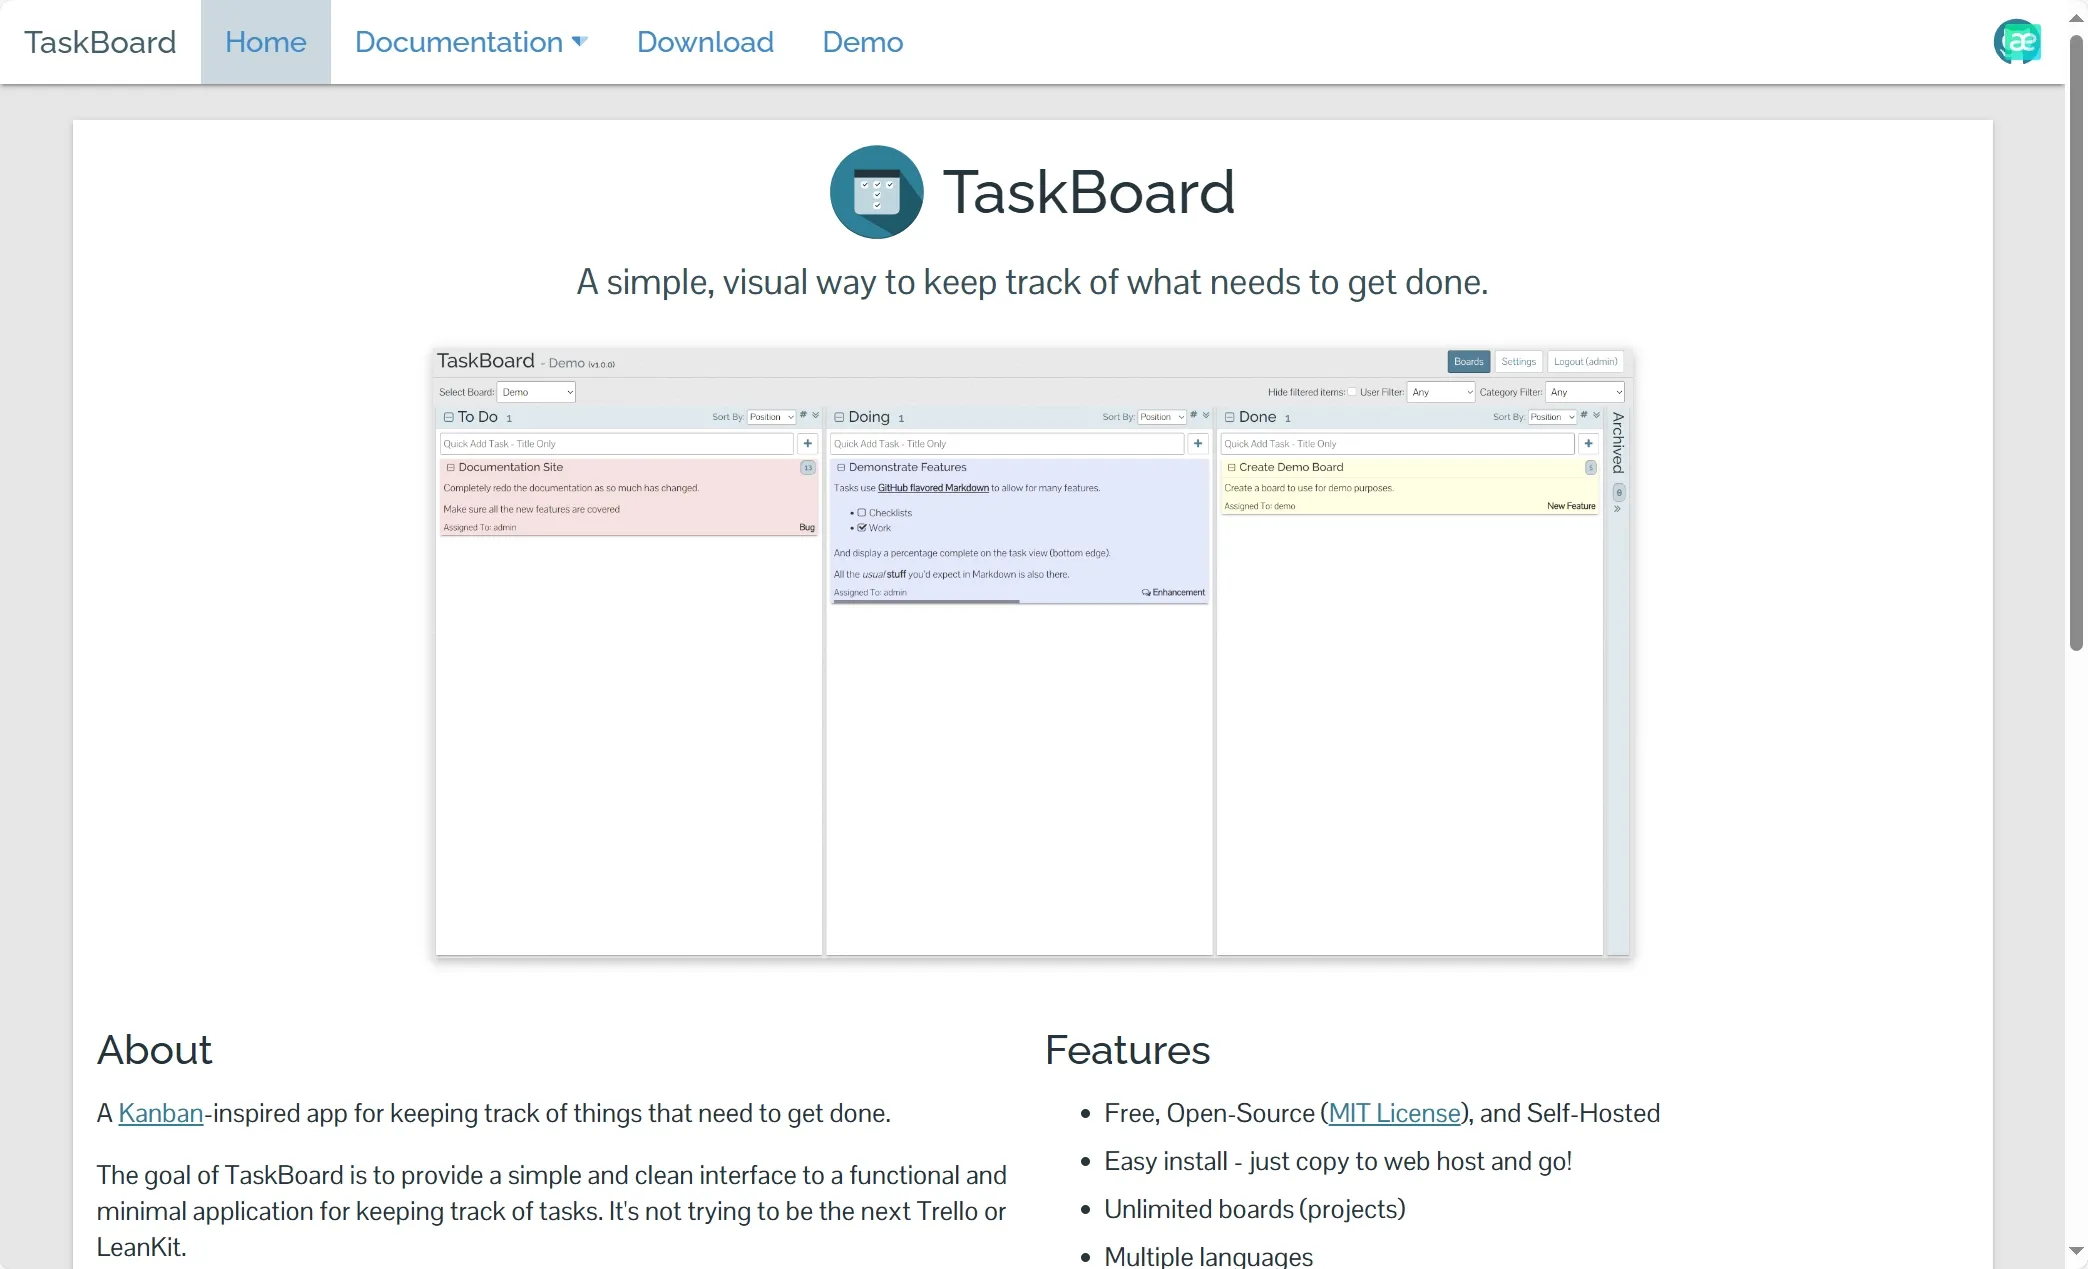Click the Archived count badge showing 0
The width and height of the screenshot is (2088, 1269).
pyautogui.click(x=1619, y=492)
